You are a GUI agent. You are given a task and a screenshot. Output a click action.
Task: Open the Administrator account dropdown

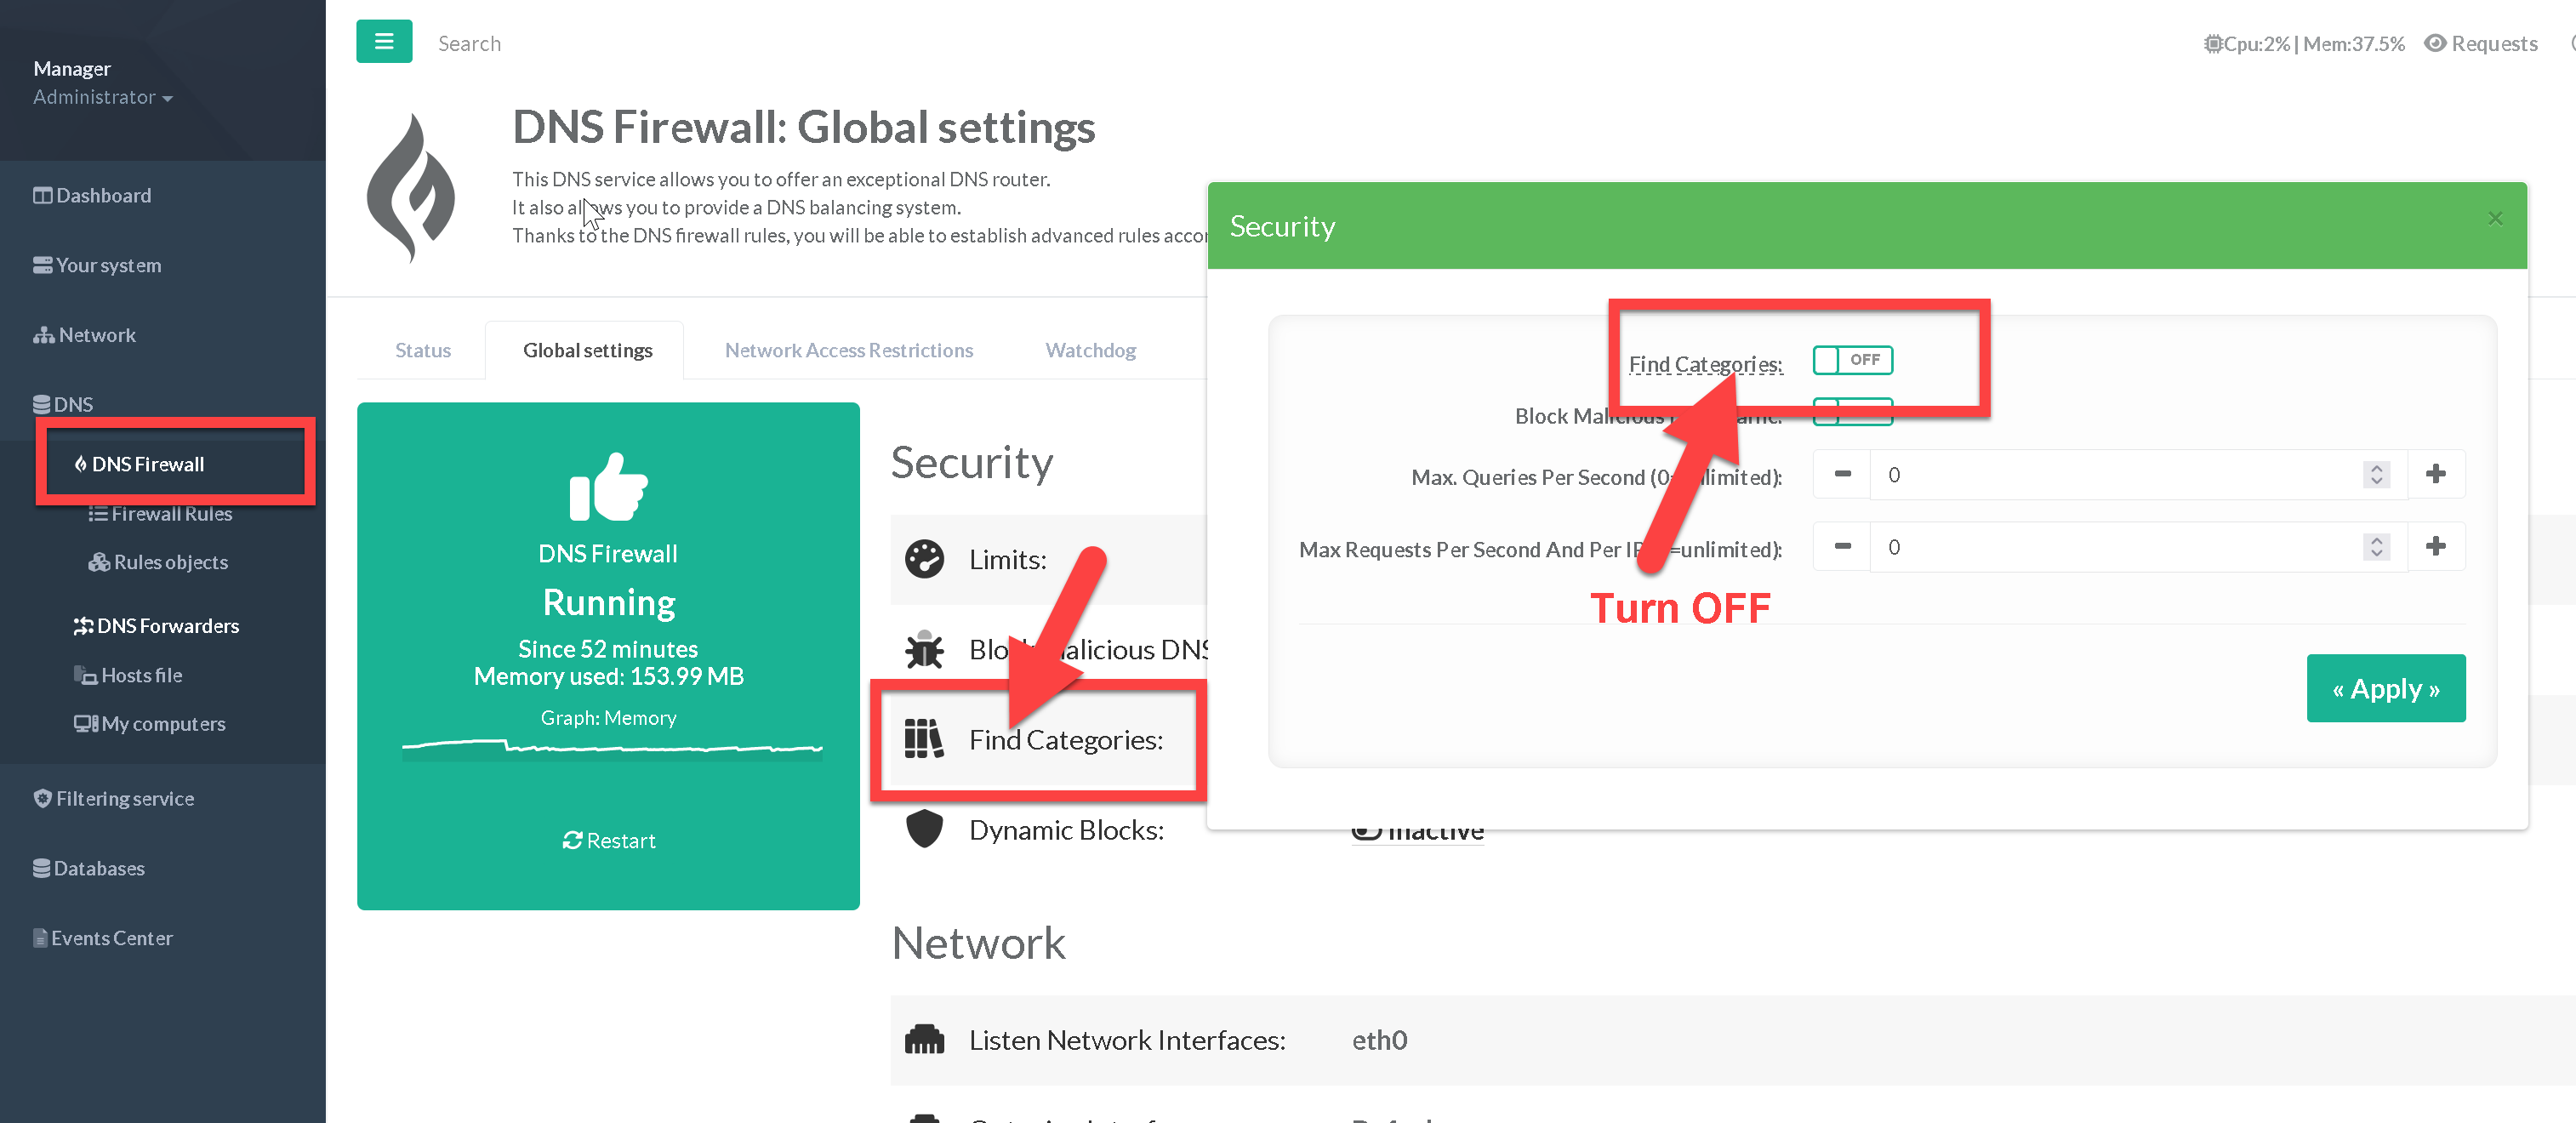point(102,97)
